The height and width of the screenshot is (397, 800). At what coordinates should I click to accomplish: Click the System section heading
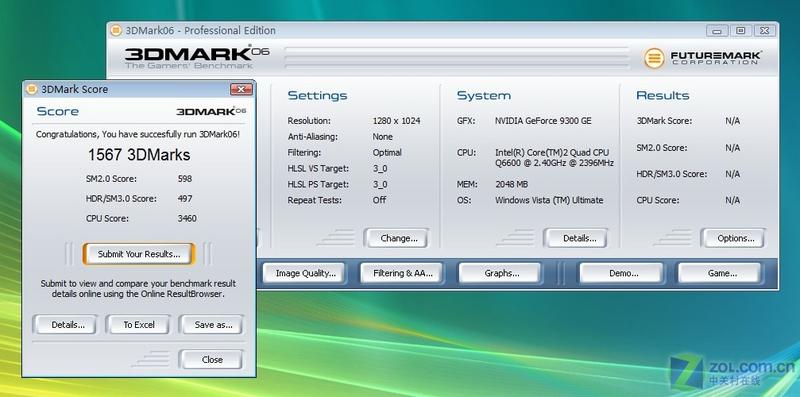(484, 95)
